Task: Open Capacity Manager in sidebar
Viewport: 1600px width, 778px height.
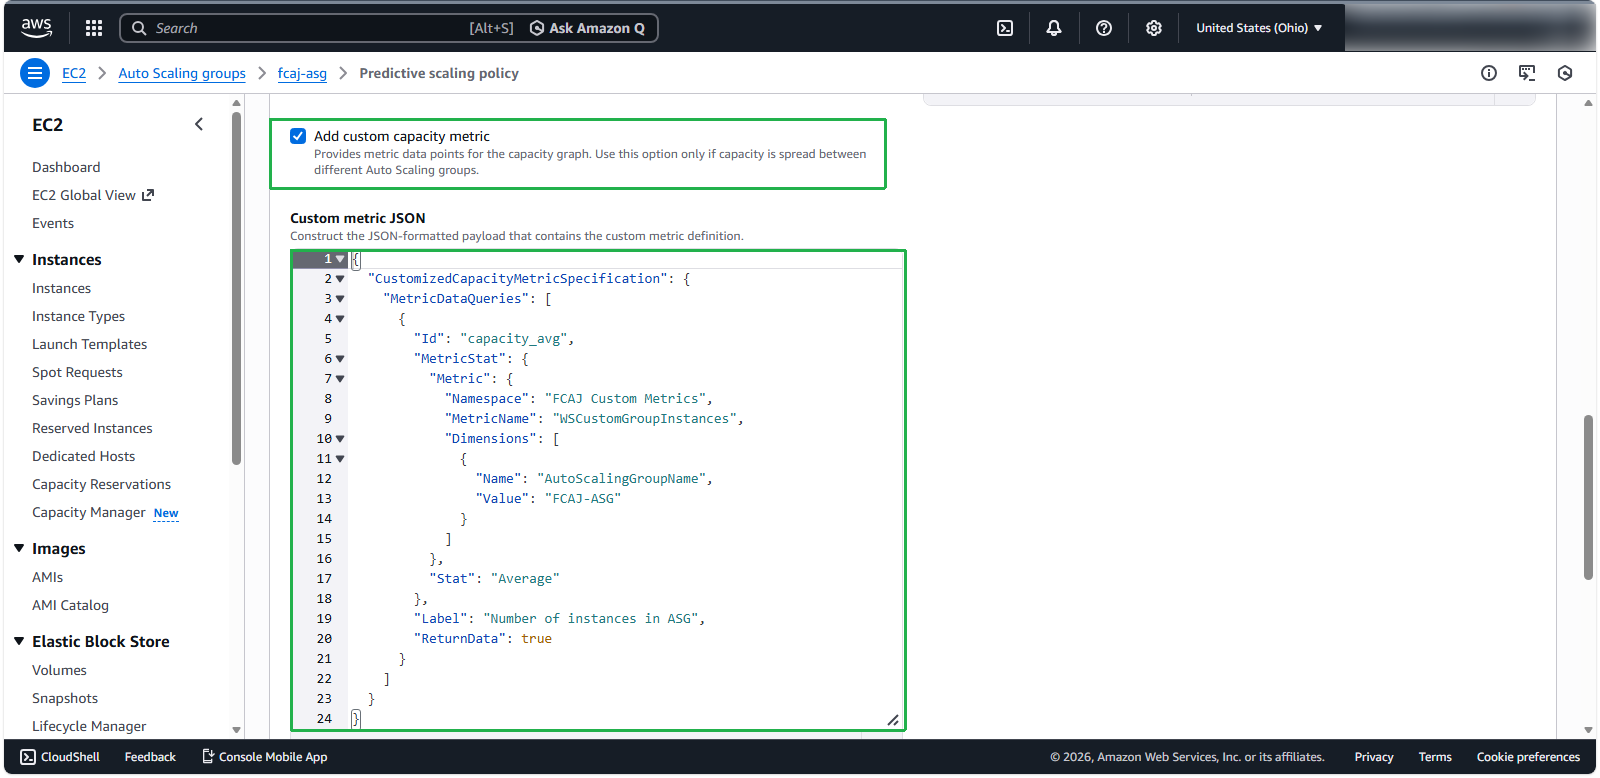Action: point(89,512)
